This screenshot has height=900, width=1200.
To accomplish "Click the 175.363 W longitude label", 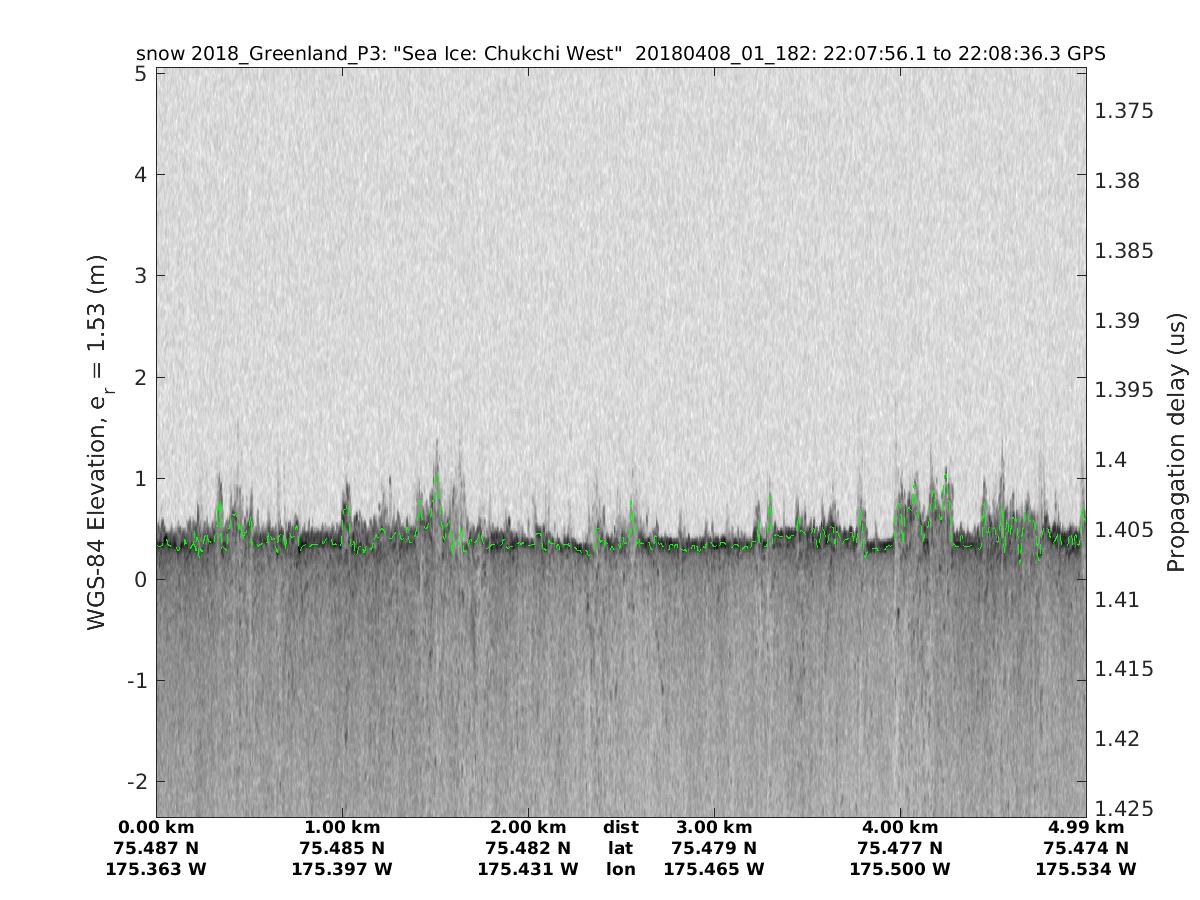I will [x=156, y=869].
